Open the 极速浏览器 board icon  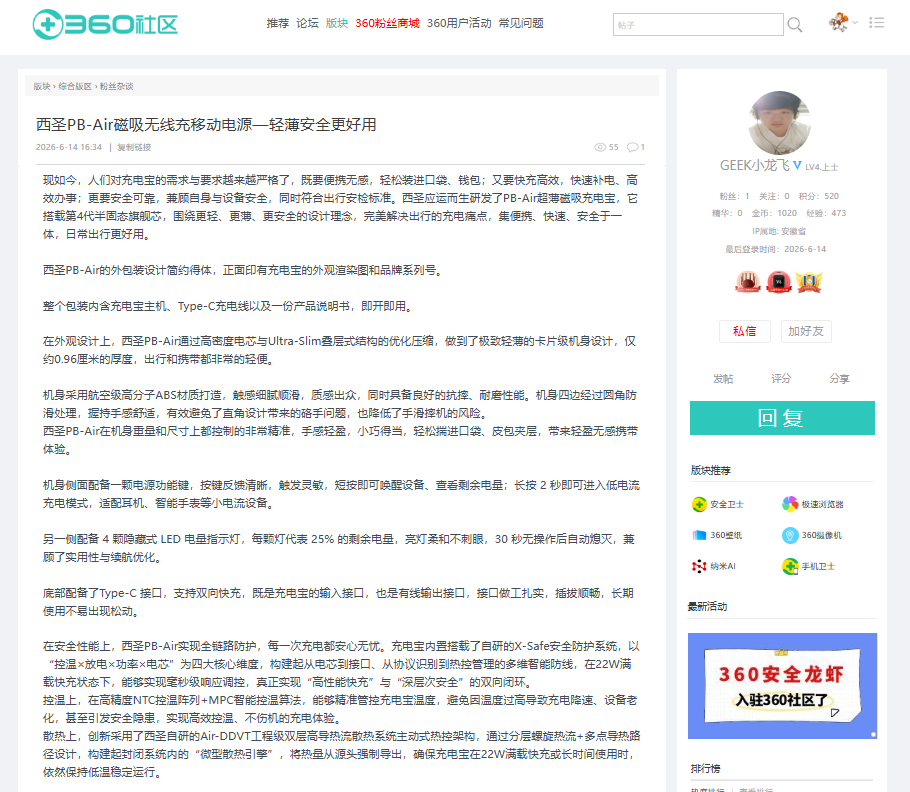click(790, 504)
